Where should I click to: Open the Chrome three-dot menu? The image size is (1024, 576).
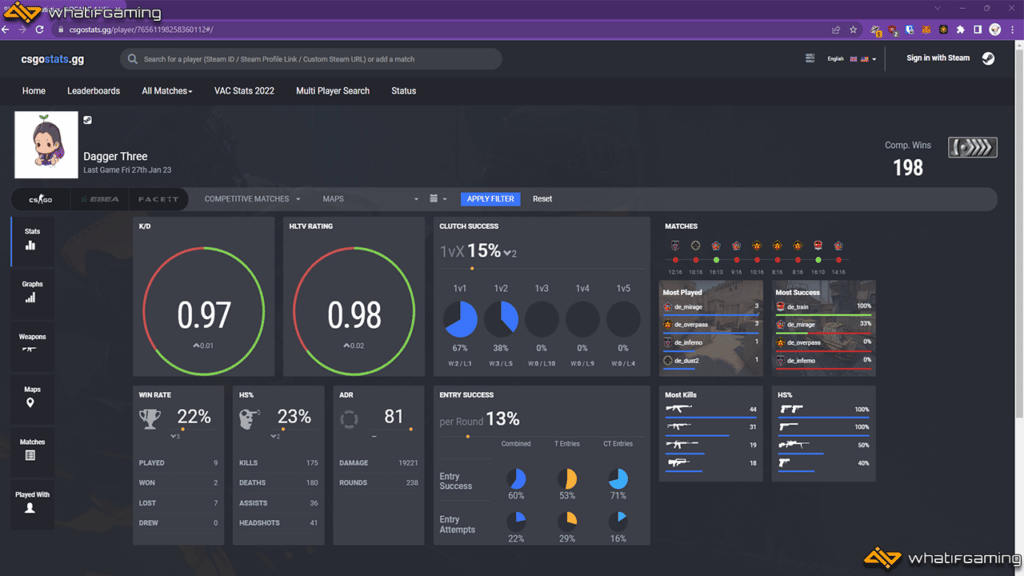pyautogui.click(x=1013, y=29)
